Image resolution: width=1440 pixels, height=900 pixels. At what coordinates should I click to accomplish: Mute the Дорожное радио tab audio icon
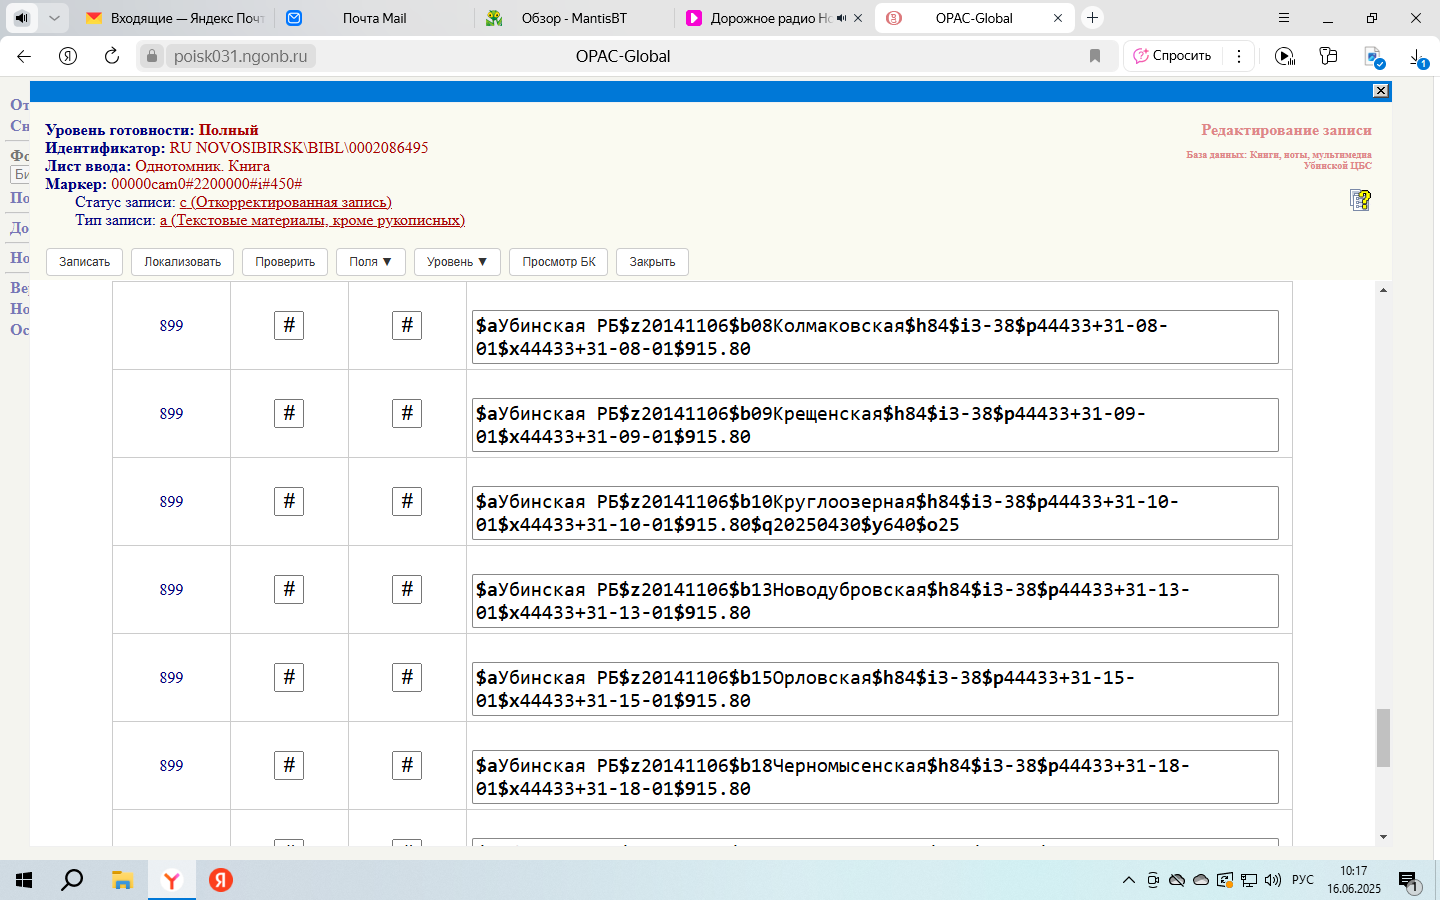[841, 18]
